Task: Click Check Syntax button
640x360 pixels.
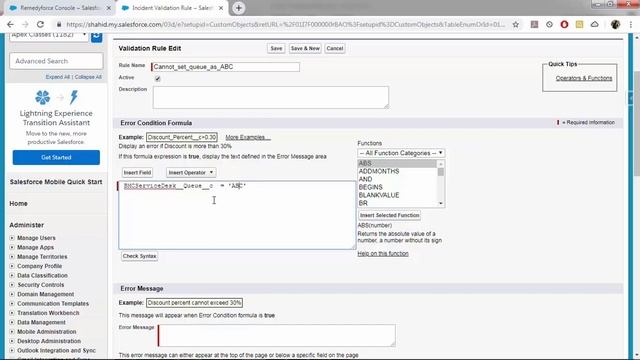Action: coord(140,256)
